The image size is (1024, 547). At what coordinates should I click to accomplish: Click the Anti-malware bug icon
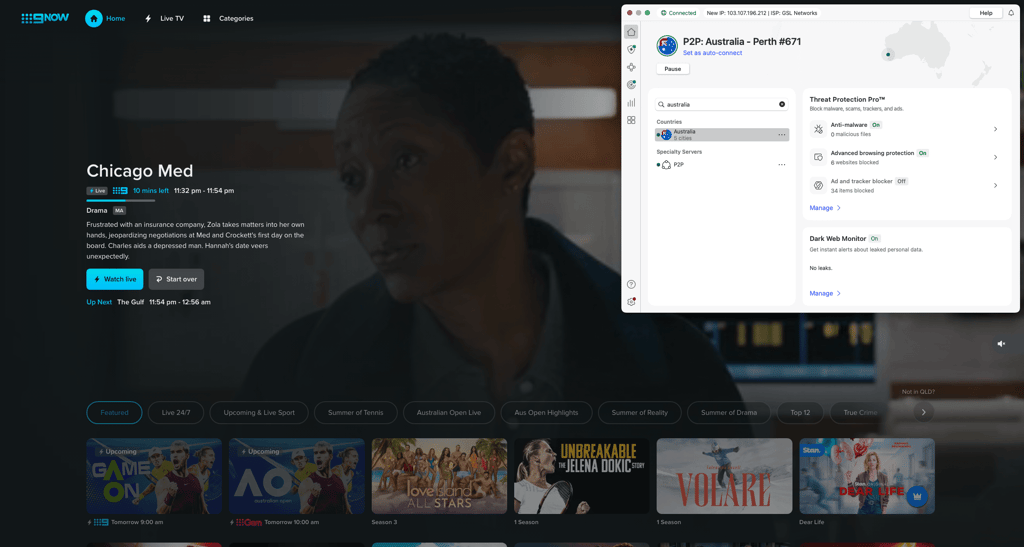tap(818, 129)
